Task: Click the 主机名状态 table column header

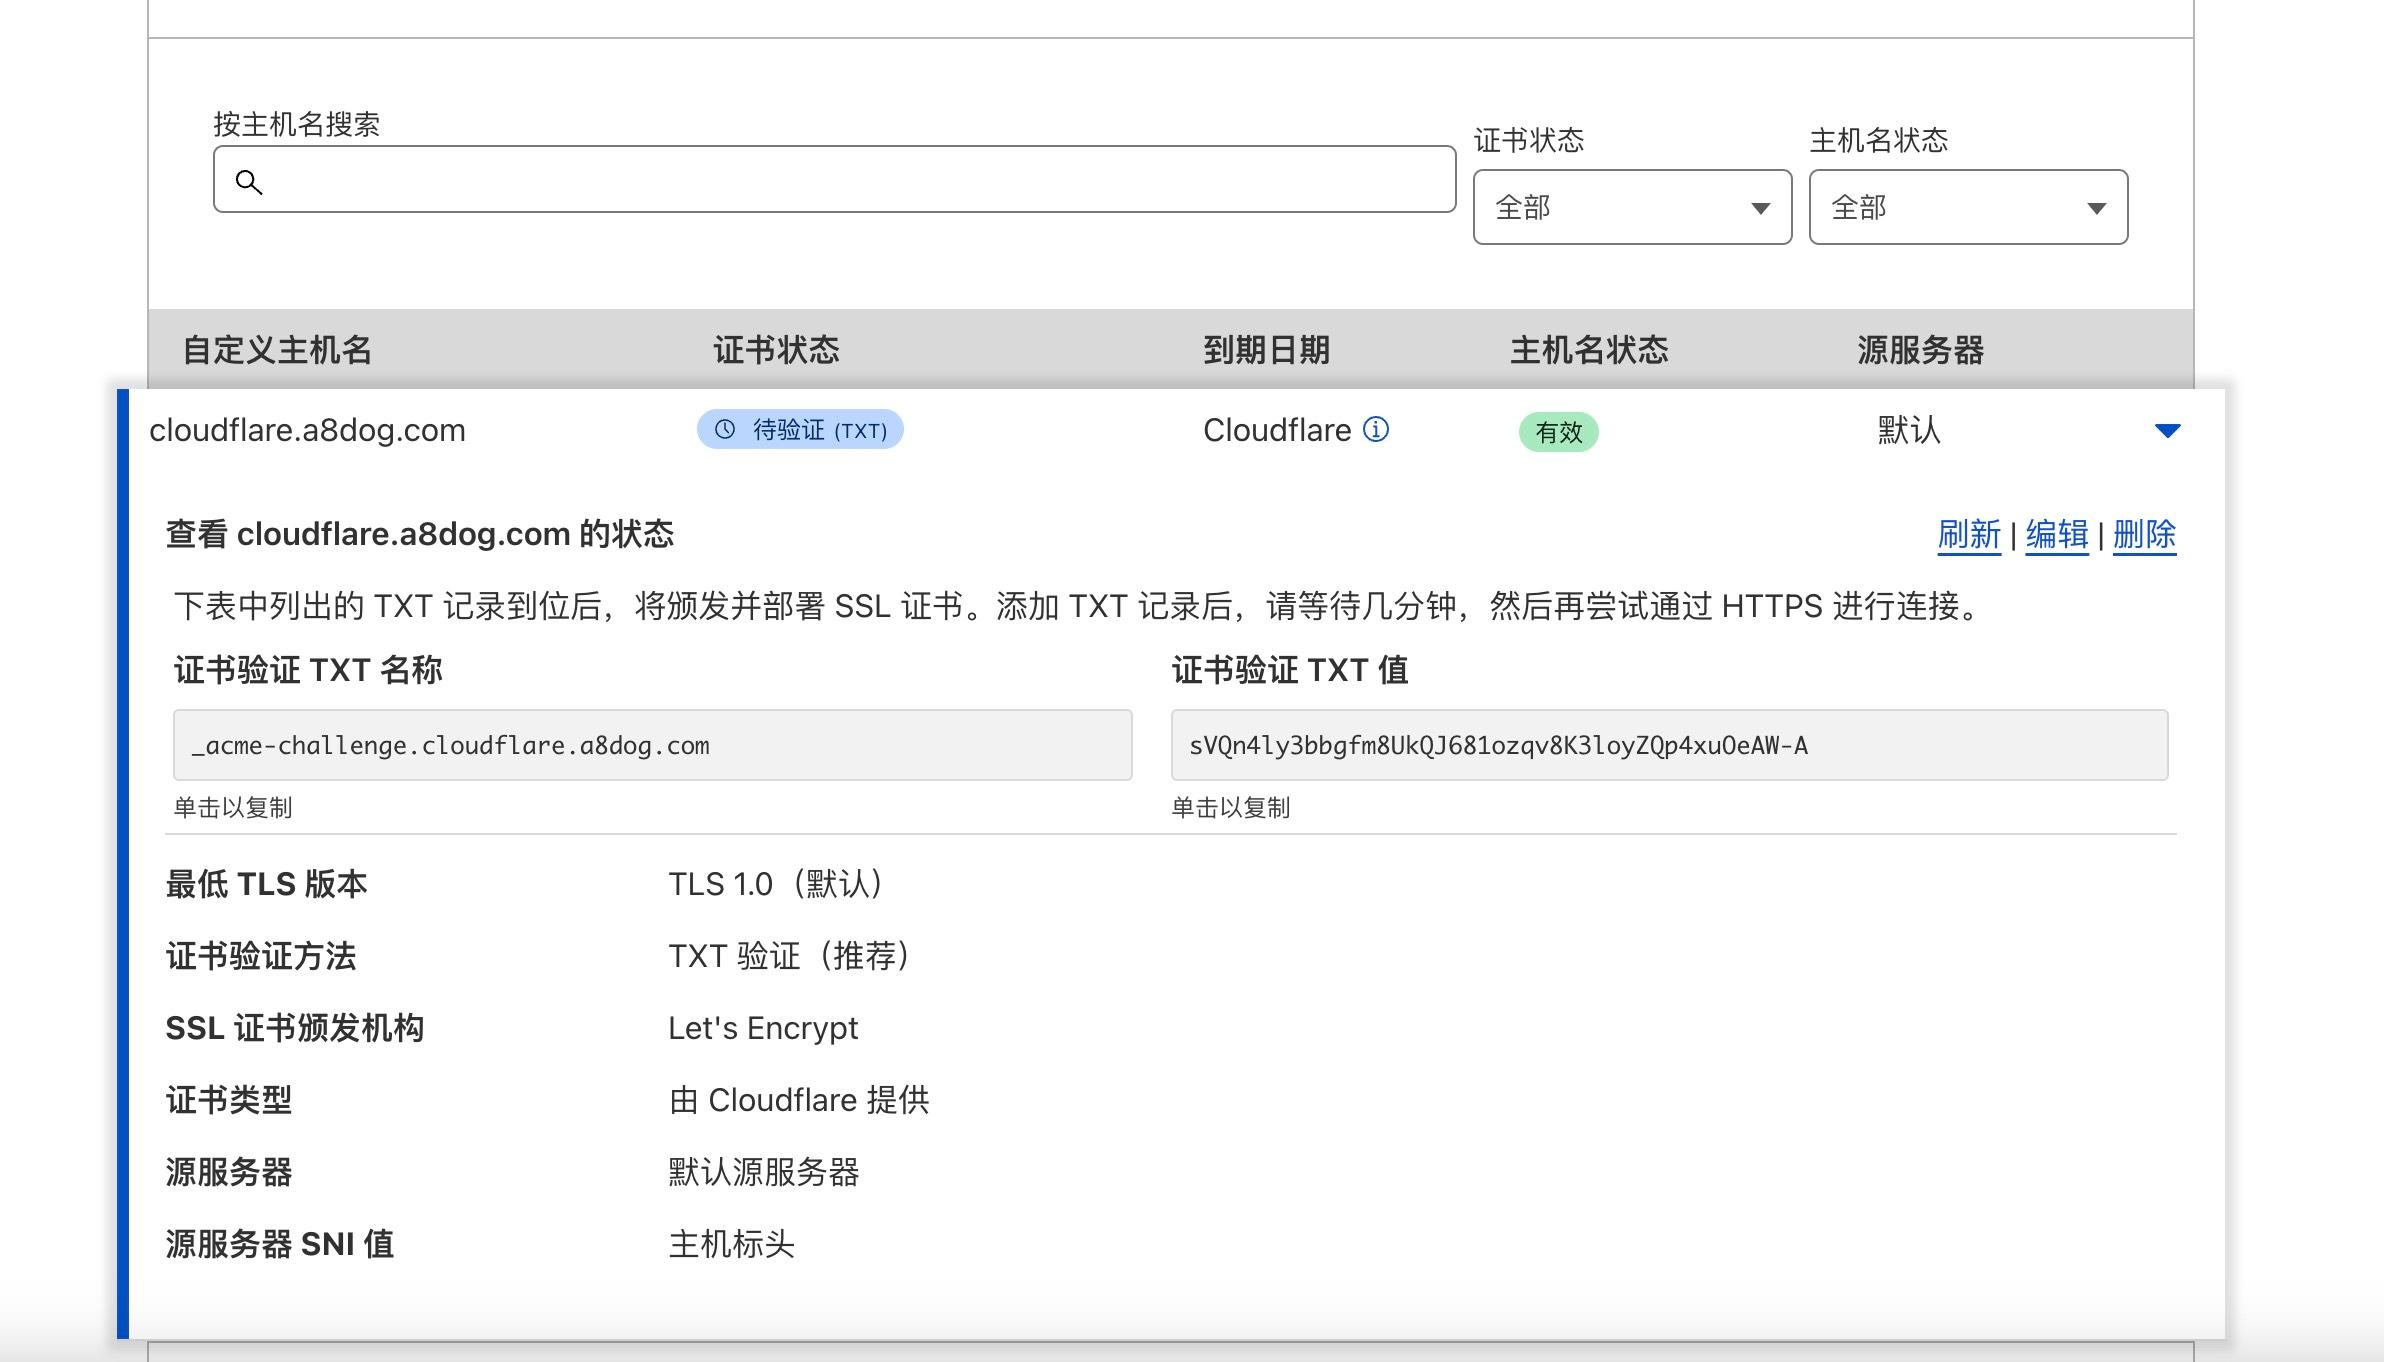Action: pyautogui.click(x=1589, y=350)
